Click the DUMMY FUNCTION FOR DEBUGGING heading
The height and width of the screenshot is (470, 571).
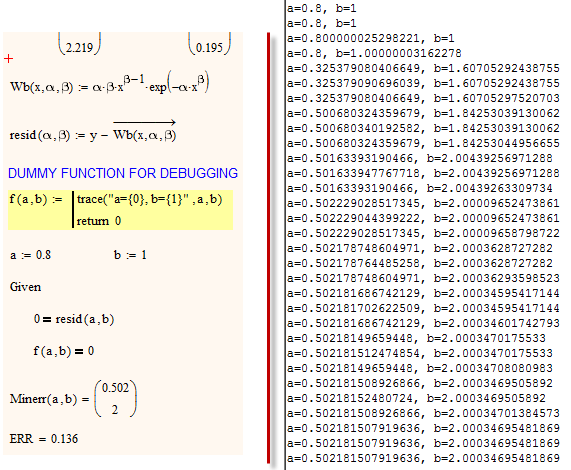coord(123,173)
